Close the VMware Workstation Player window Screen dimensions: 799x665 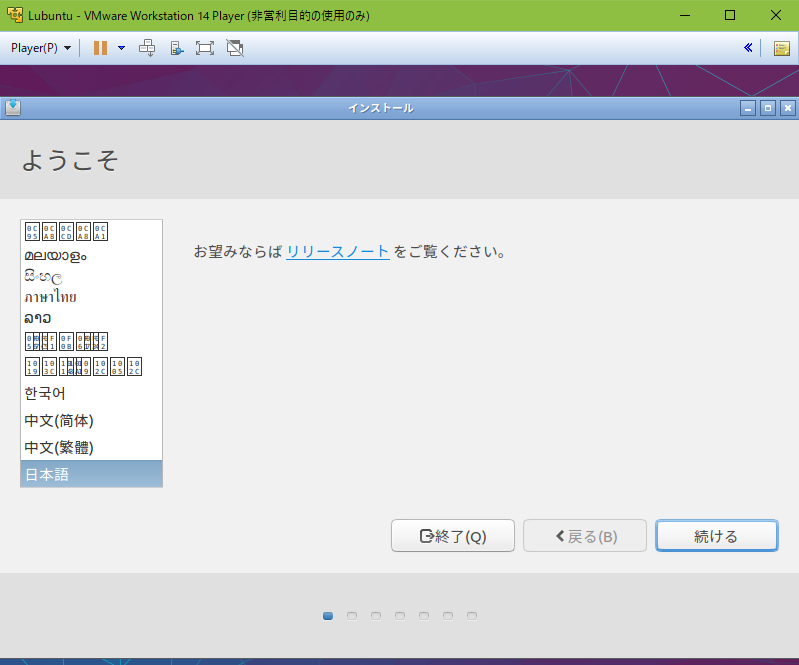point(776,15)
